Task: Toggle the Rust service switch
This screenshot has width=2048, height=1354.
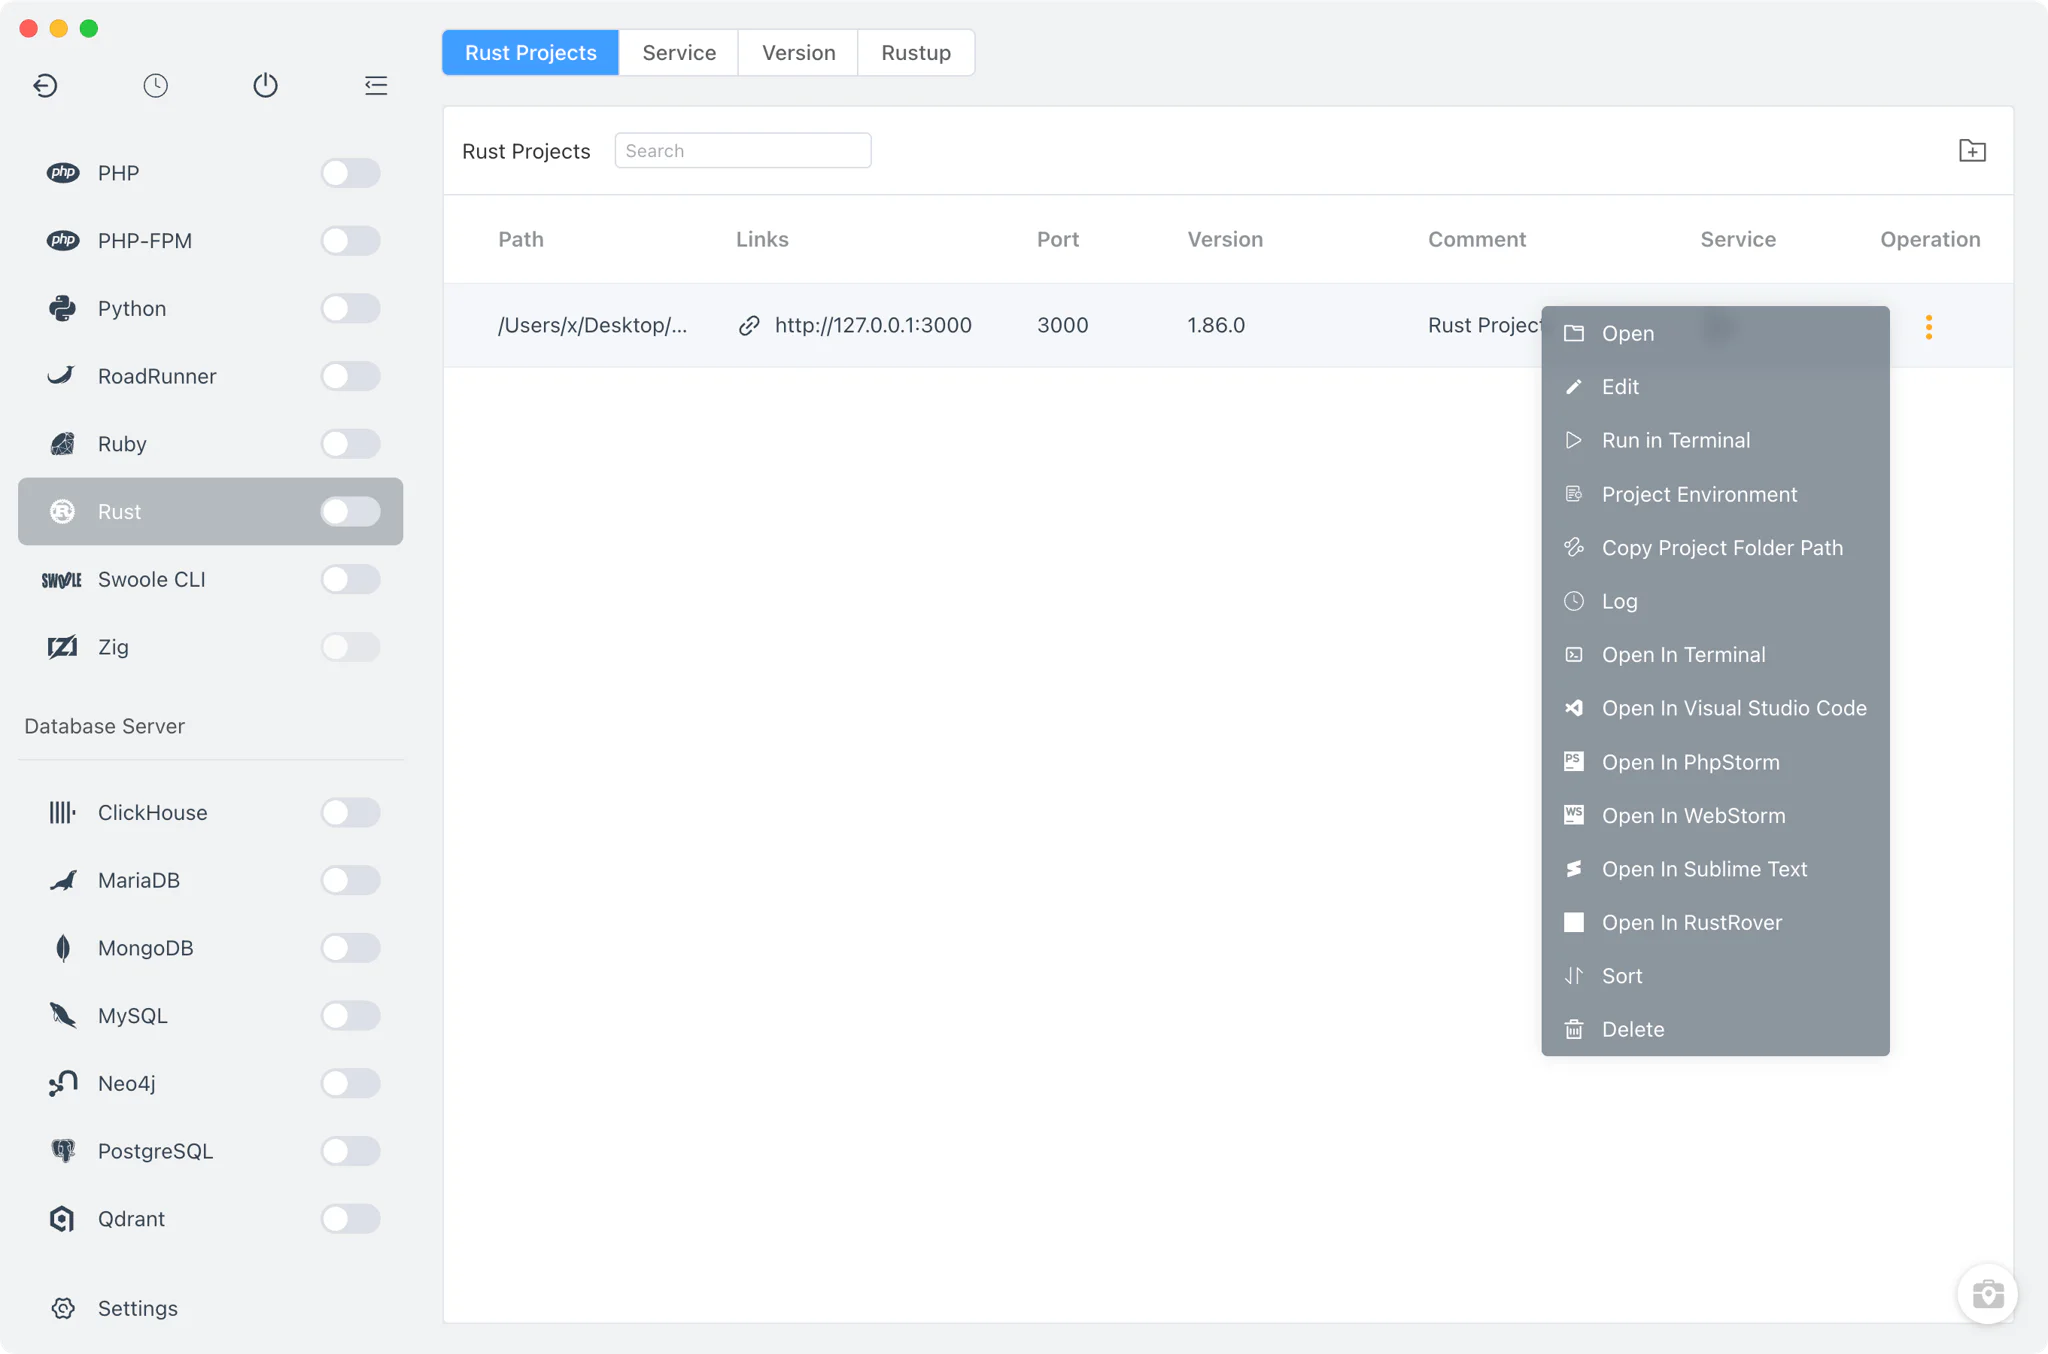Action: pos(350,512)
